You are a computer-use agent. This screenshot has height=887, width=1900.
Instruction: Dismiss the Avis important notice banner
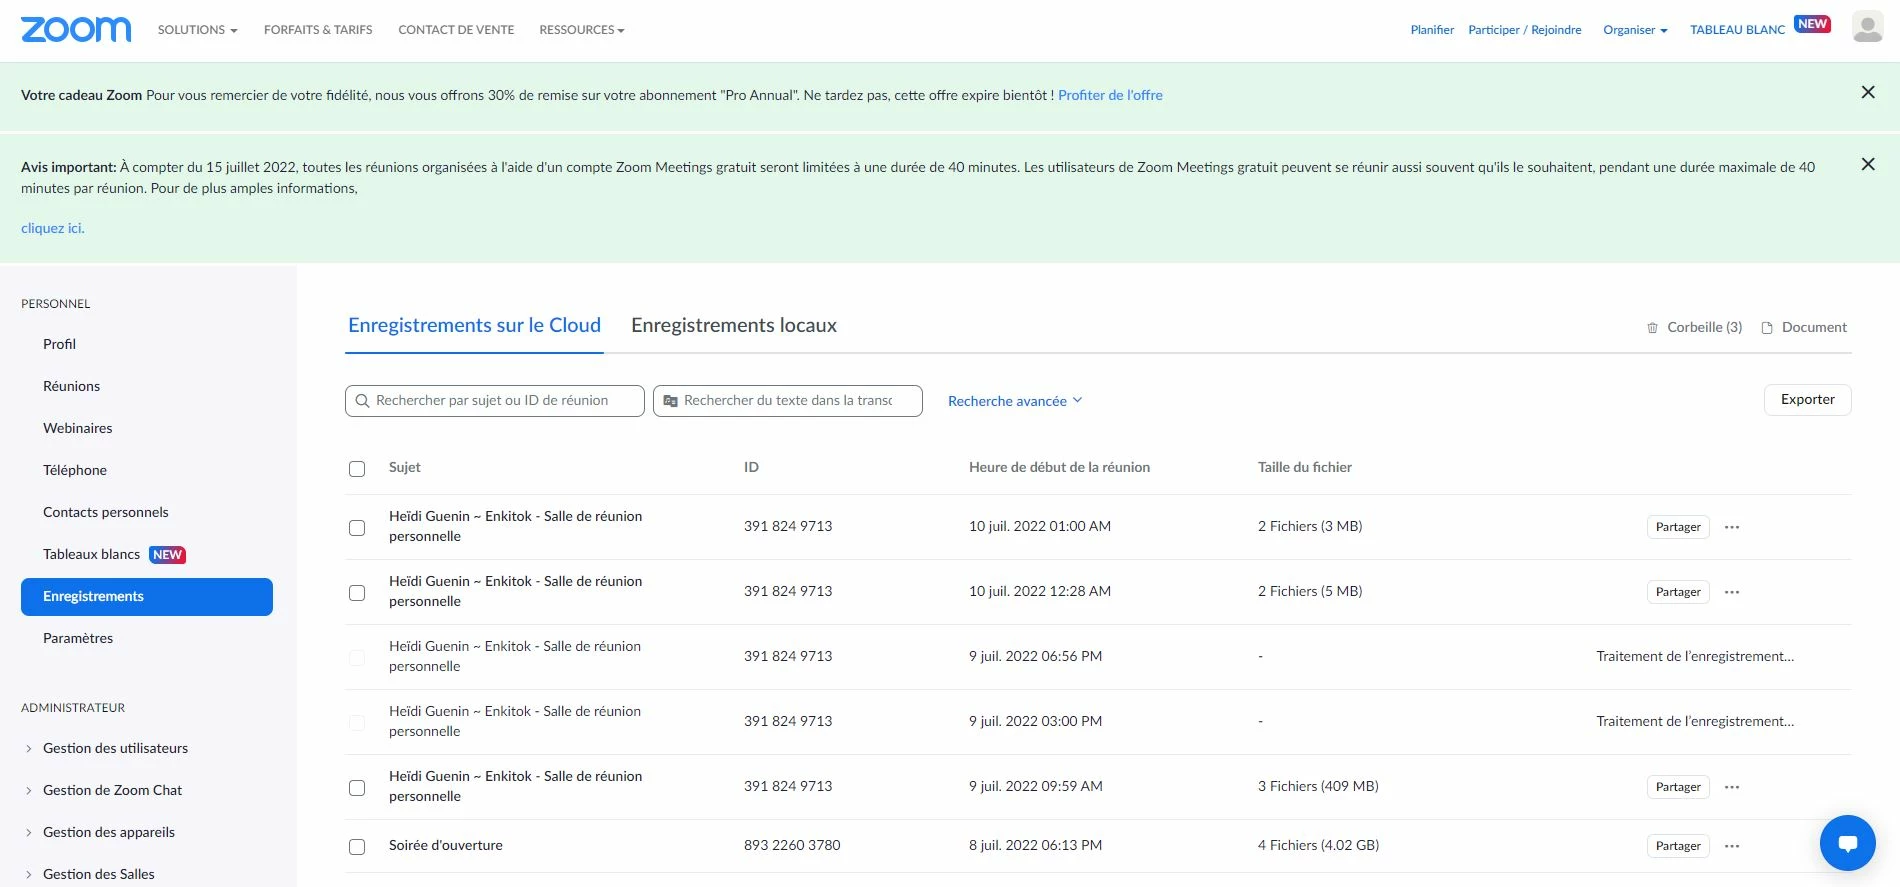coord(1867,164)
